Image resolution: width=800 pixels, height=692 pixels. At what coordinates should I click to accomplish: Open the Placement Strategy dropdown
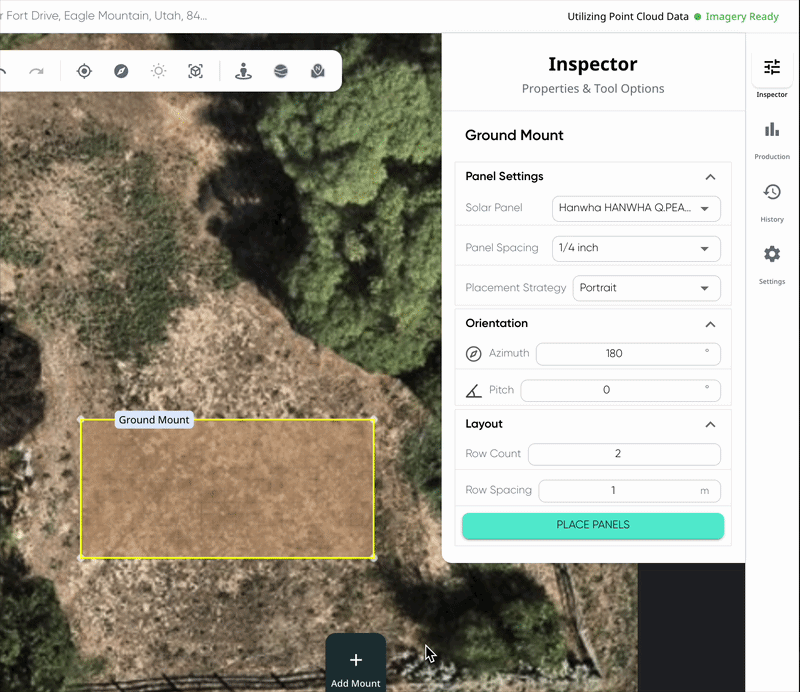pyautogui.click(x=646, y=288)
